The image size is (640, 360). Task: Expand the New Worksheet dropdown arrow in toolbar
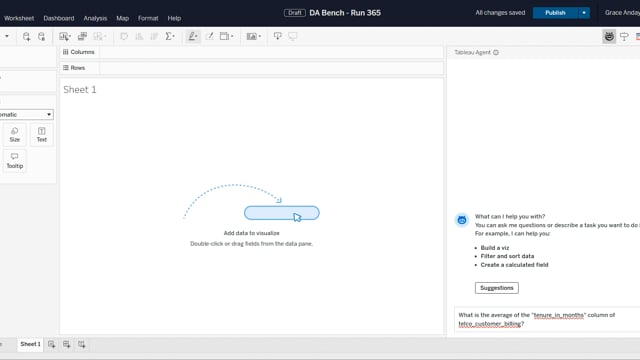[70, 37]
